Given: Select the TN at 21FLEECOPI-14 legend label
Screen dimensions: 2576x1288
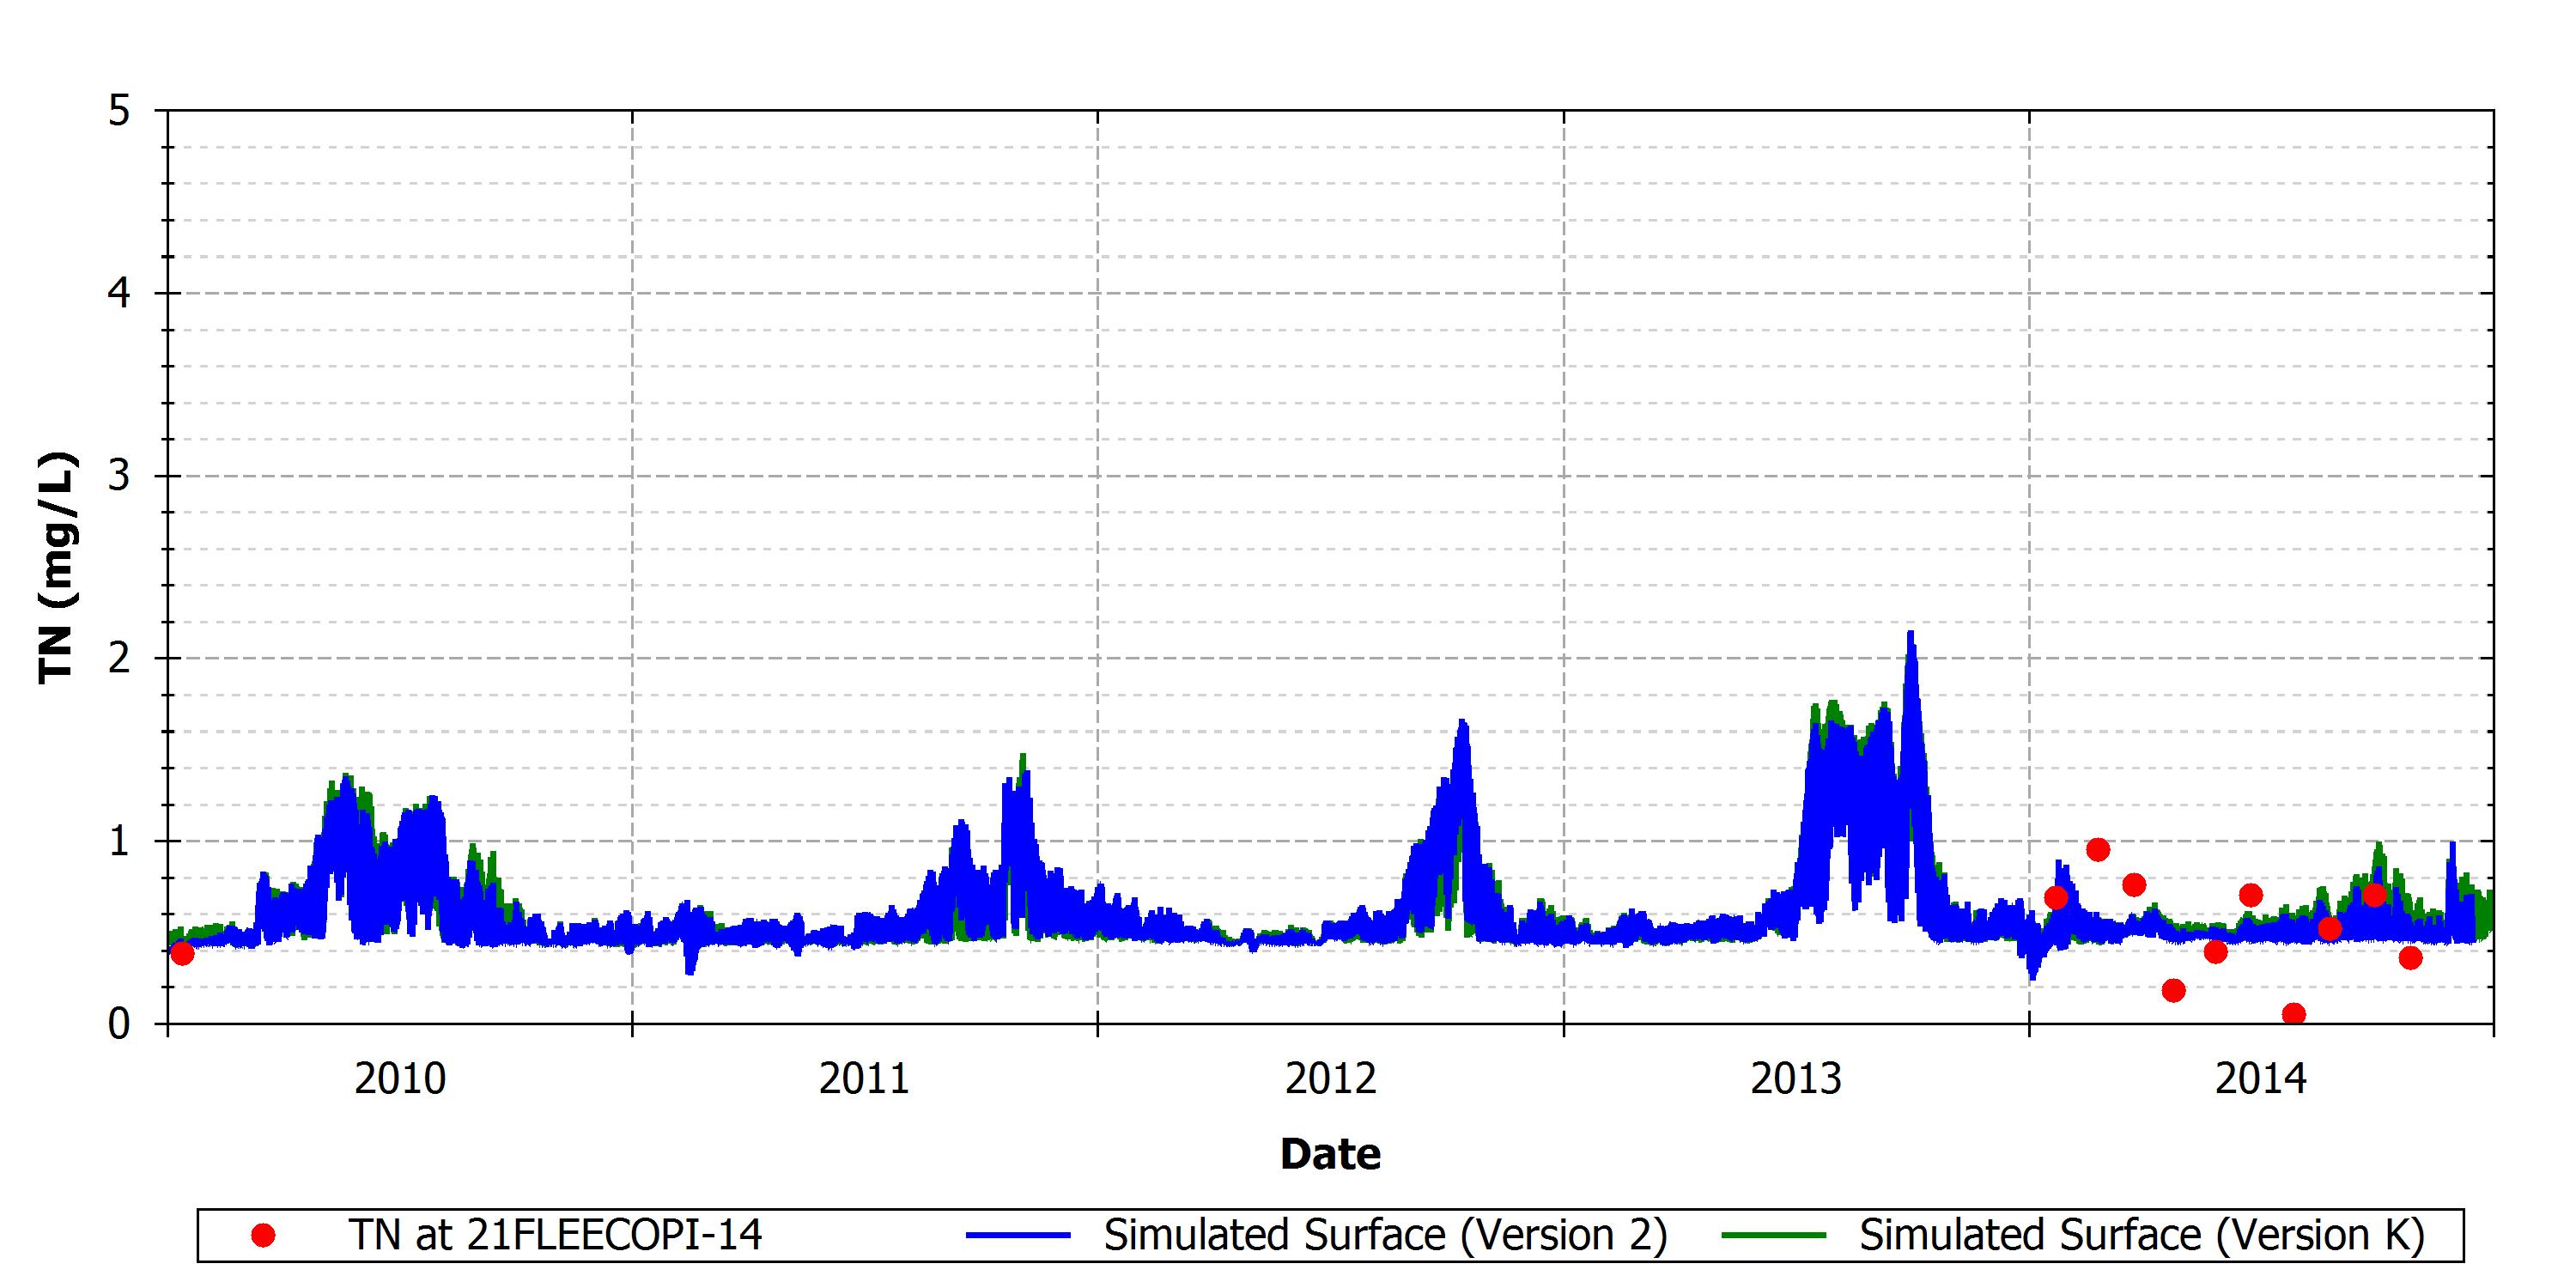Looking at the screenshot, I should point(555,1235).
